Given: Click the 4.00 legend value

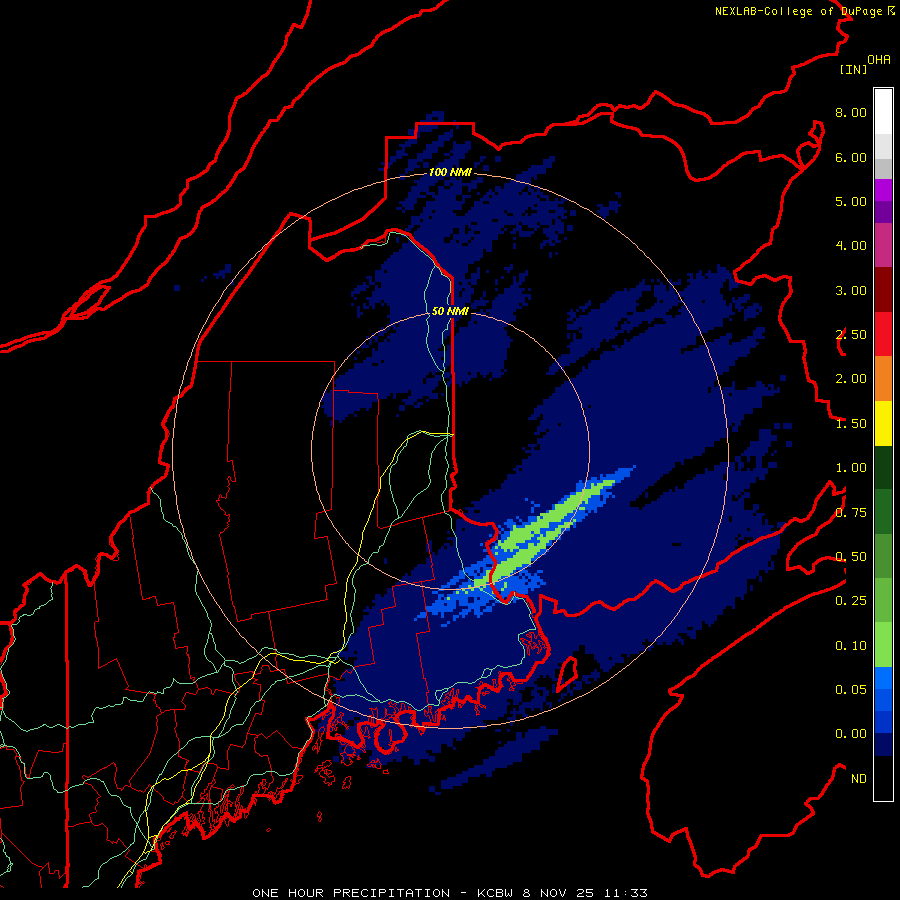Looking at the screenshot, I should coord(851,246).
